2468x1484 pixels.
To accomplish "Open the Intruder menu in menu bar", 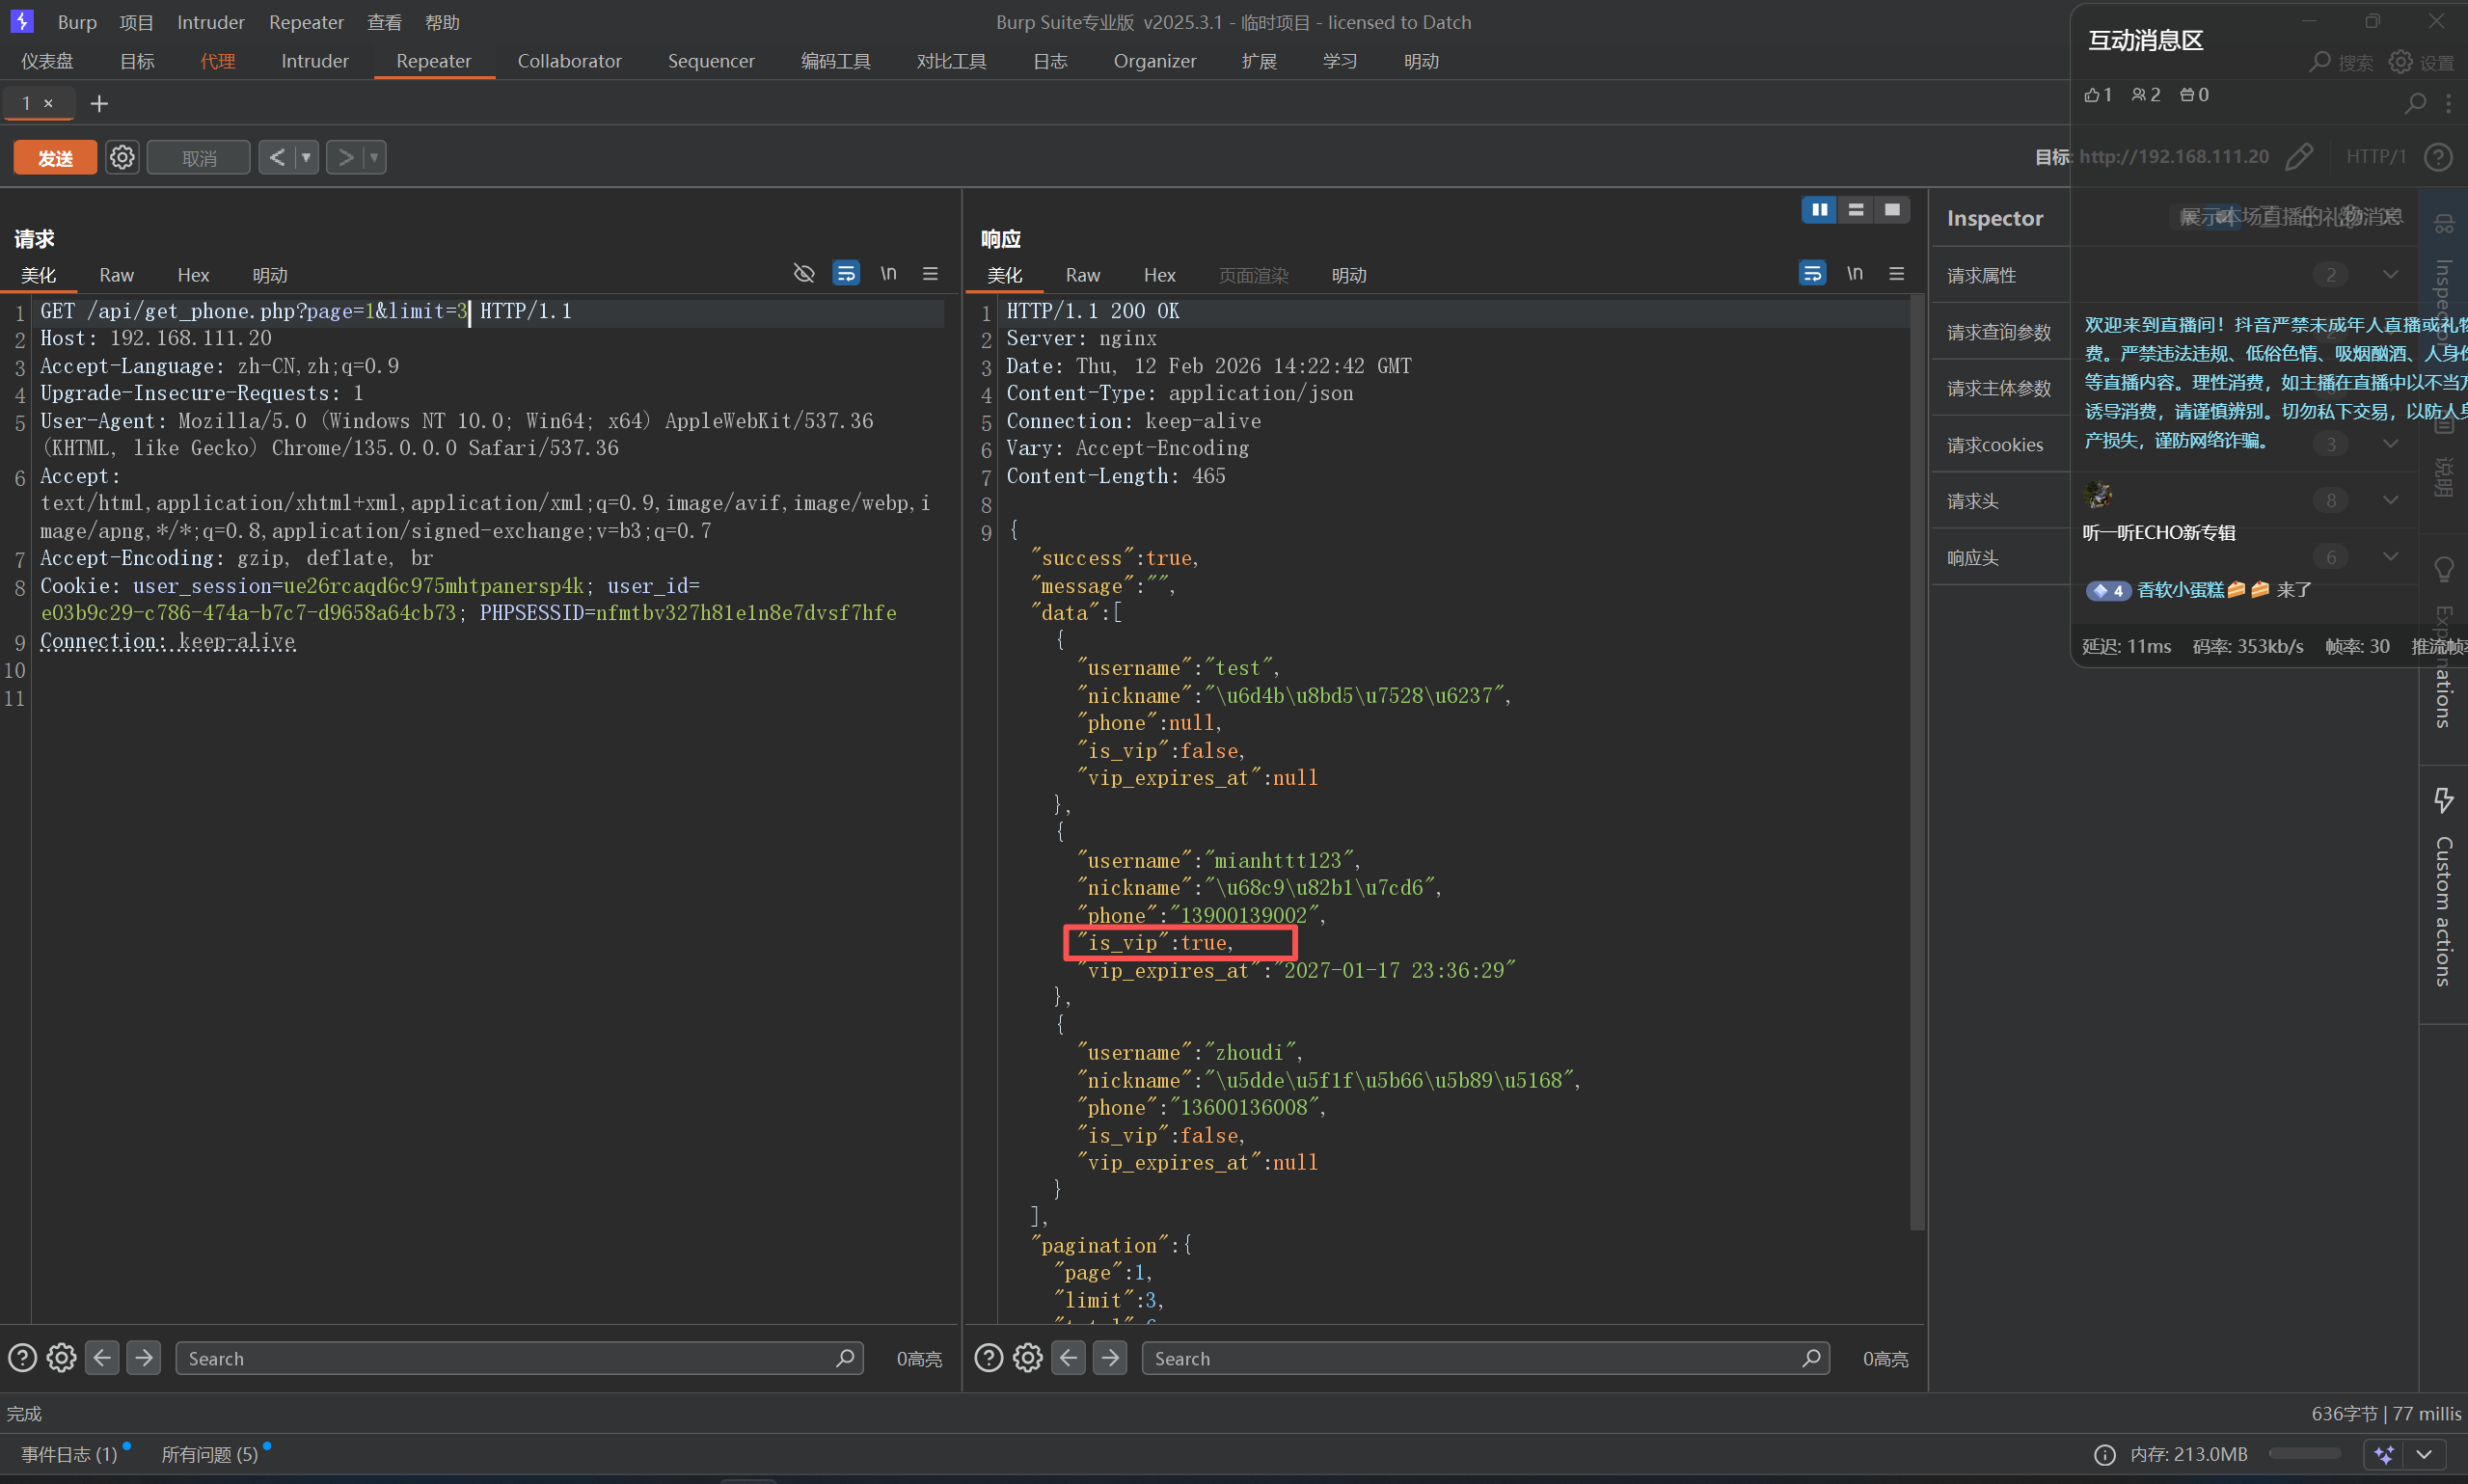I will click(x=210, y=22).
